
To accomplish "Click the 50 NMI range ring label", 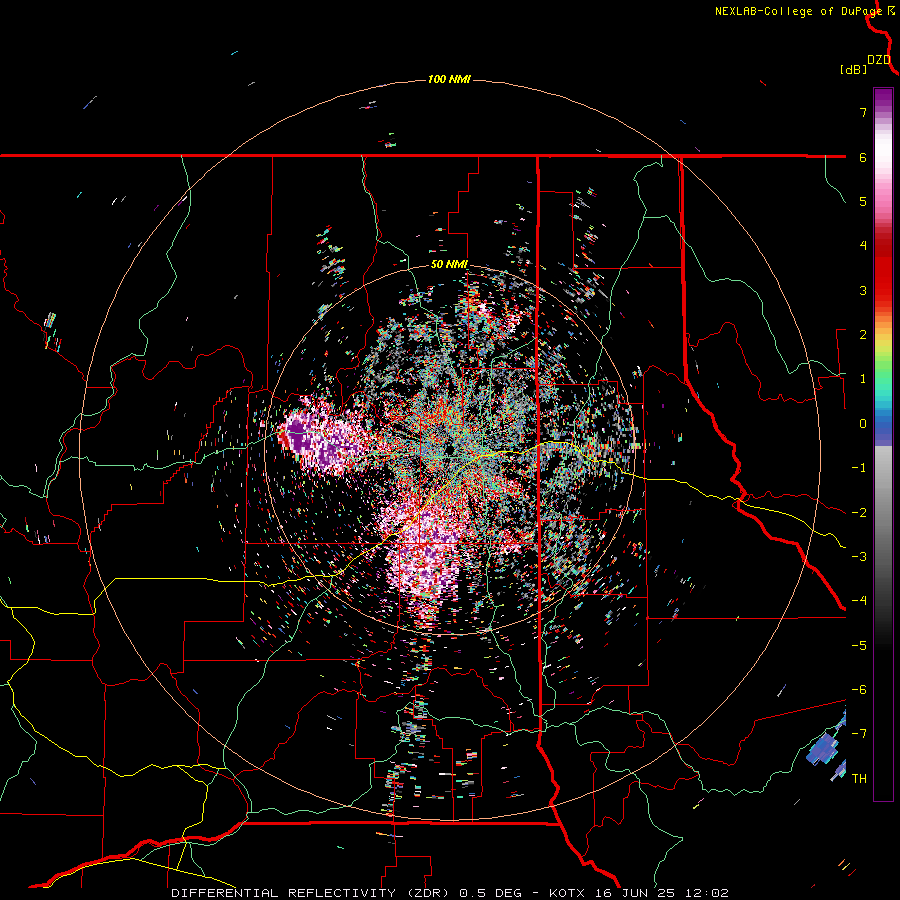I will point(449,265).
